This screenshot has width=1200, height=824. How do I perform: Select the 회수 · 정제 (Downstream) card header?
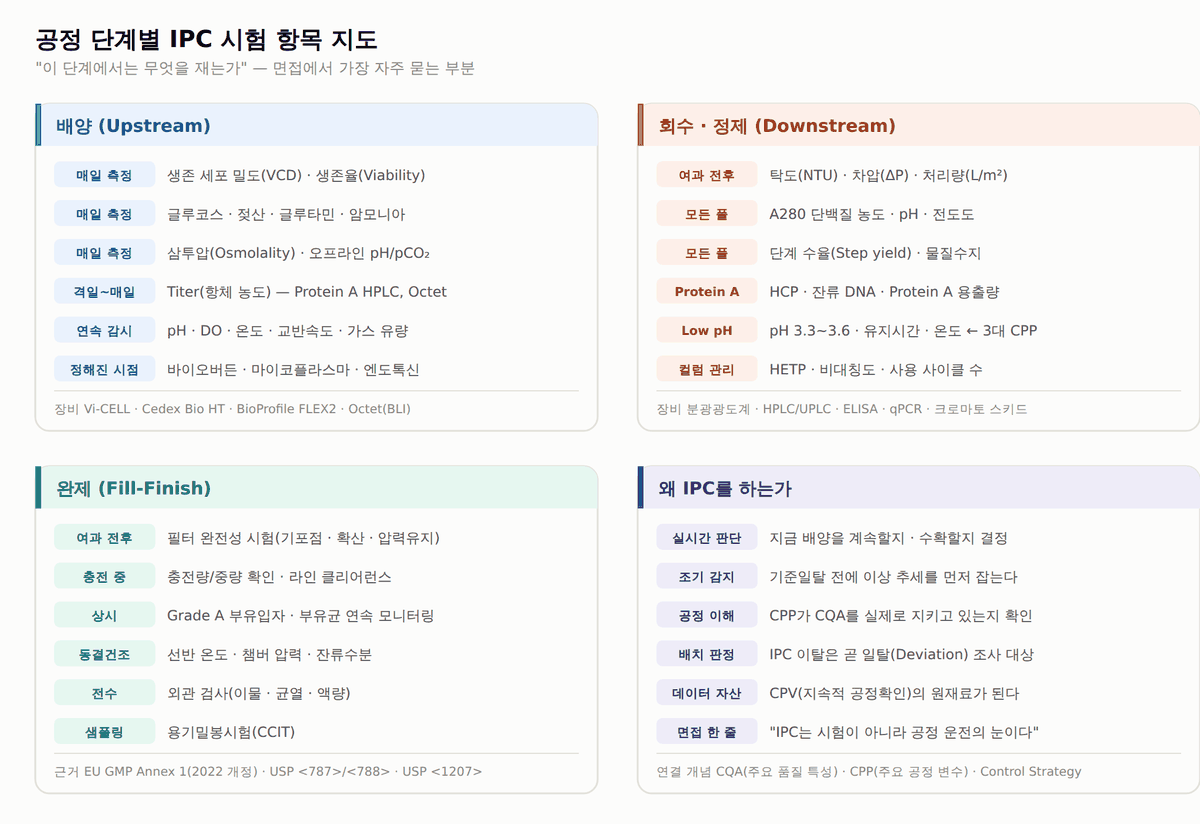click(919, 126)
